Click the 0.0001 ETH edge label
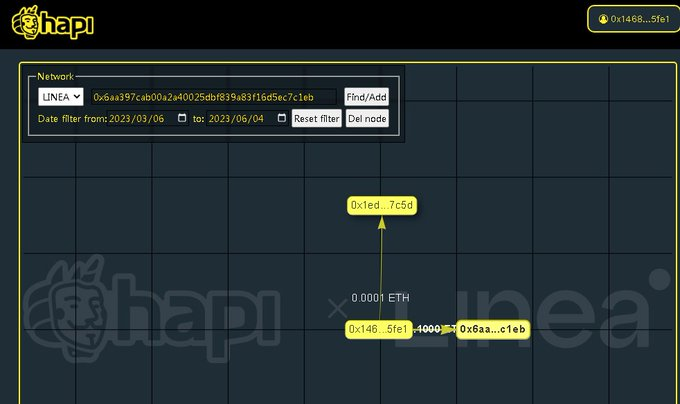The width and height of the screenshot is (680, 404). point(380,298)
